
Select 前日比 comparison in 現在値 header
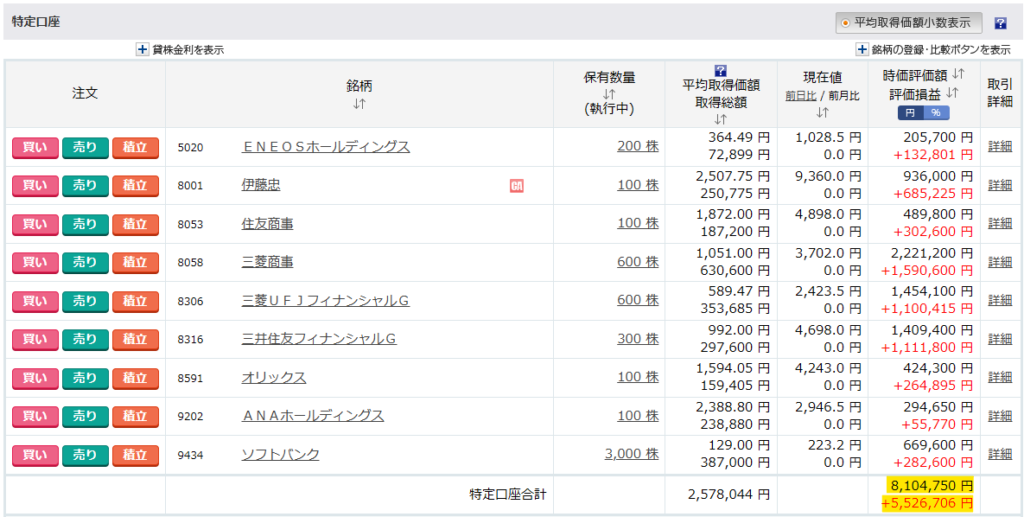(800, 96)
